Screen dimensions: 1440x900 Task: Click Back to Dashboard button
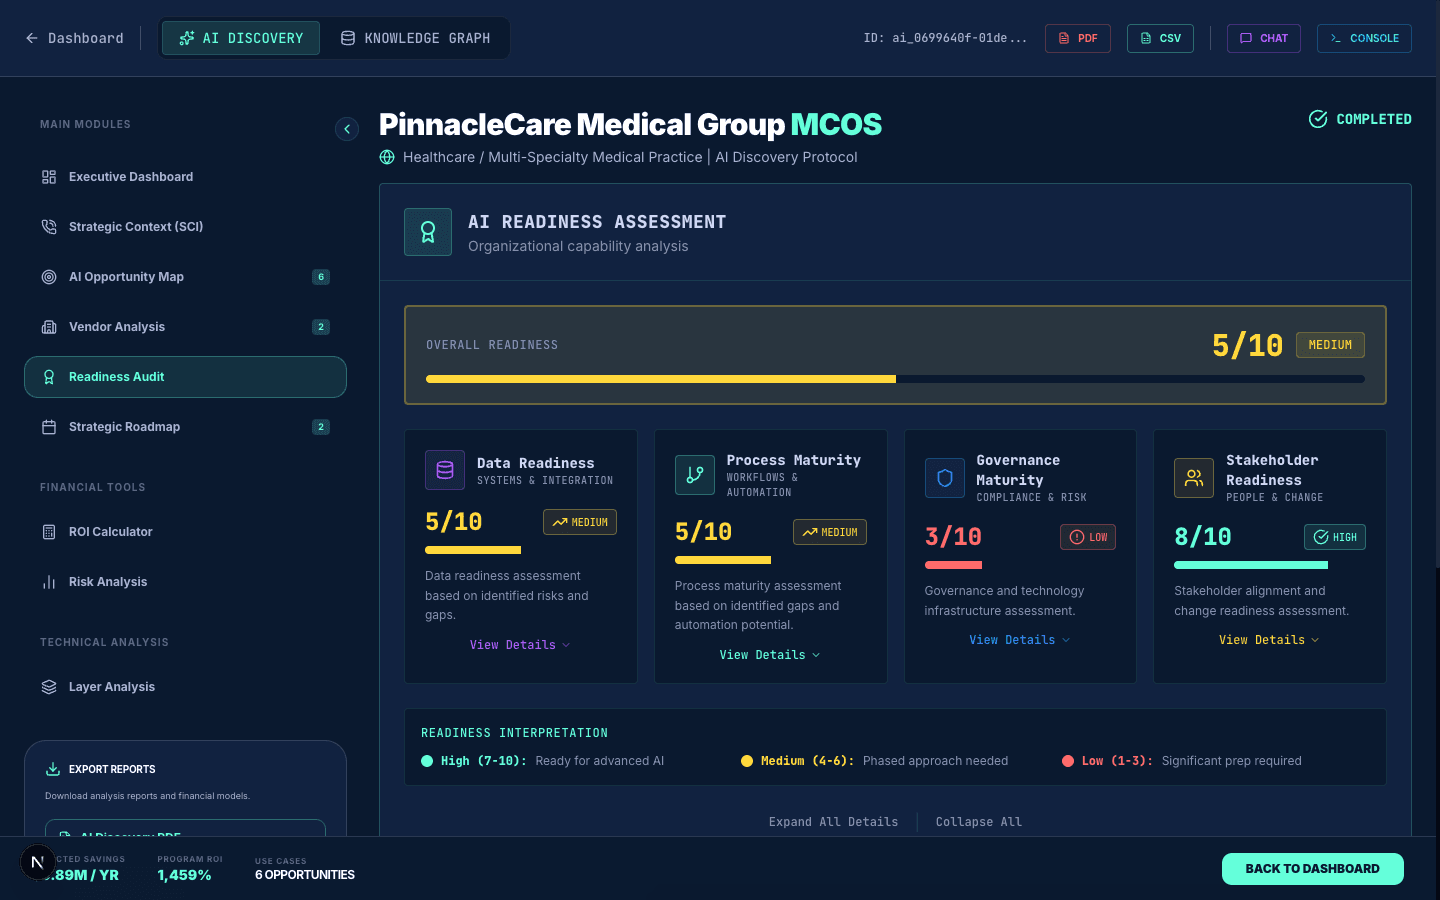pyautogui.click(x=1313, y=869)
